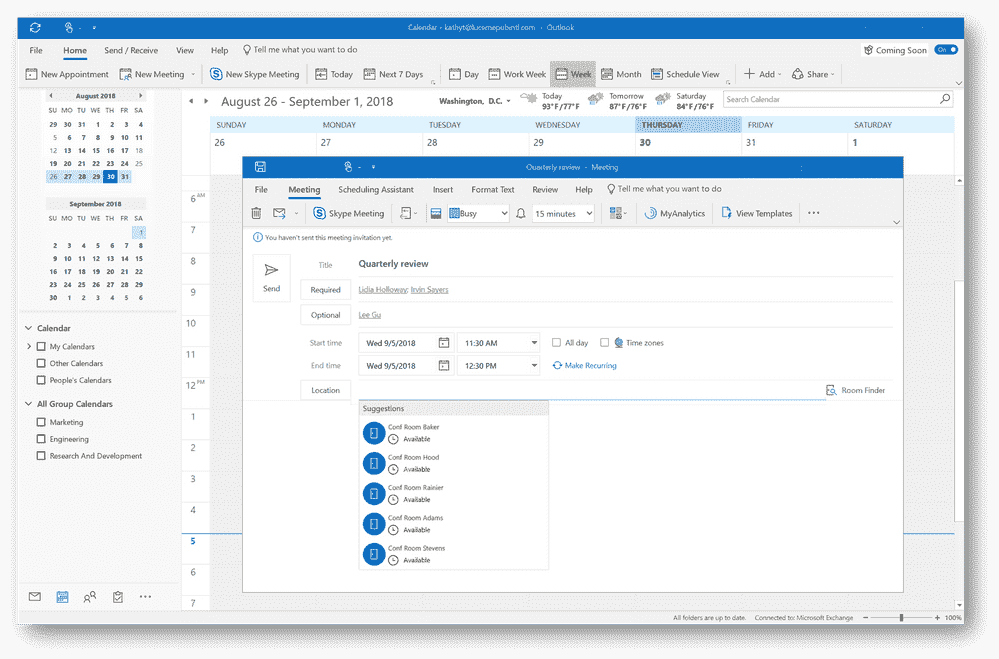Click the reminder bell icon

pos(521,214)
